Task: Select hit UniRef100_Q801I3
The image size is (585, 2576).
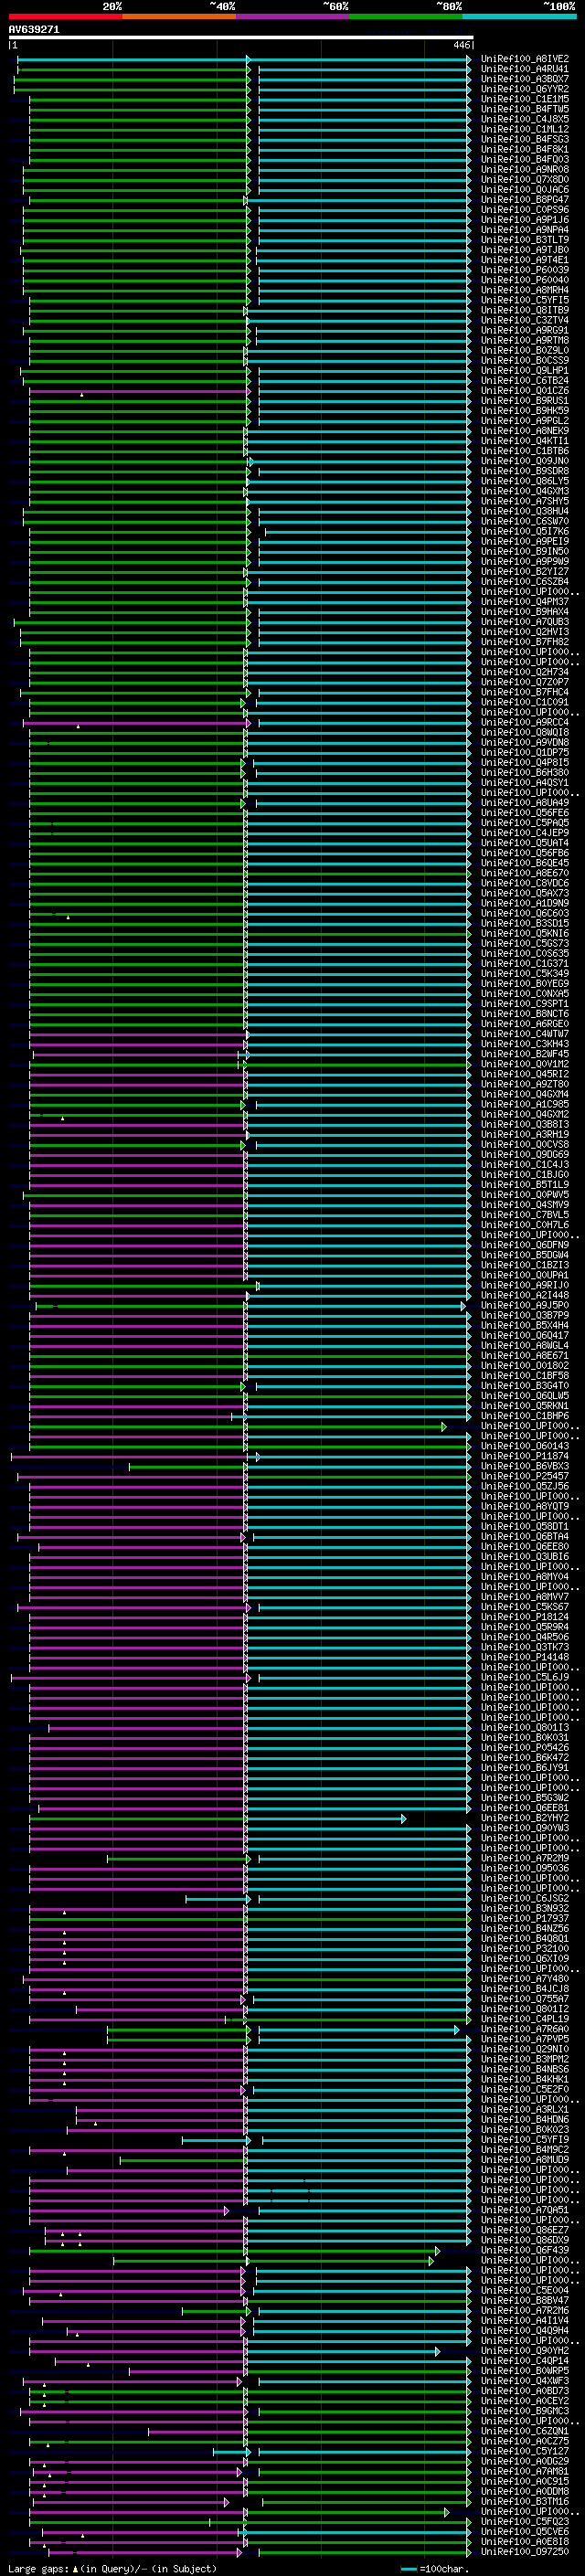Action: [525, 1727]
